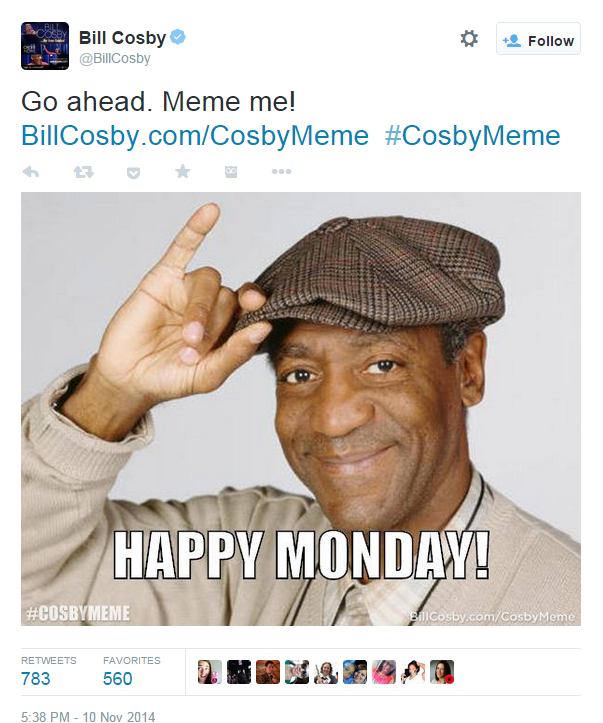Retweet using the retweet arrows icon
Screen dimensions: 603x723
pos(83,172)
